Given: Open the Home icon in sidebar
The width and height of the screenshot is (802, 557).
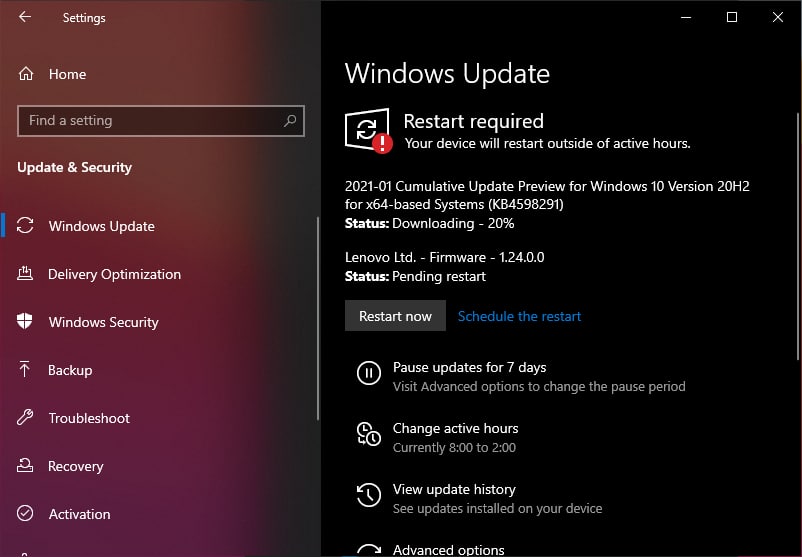Looking at the screenshot, I should [x=26, y=74].
